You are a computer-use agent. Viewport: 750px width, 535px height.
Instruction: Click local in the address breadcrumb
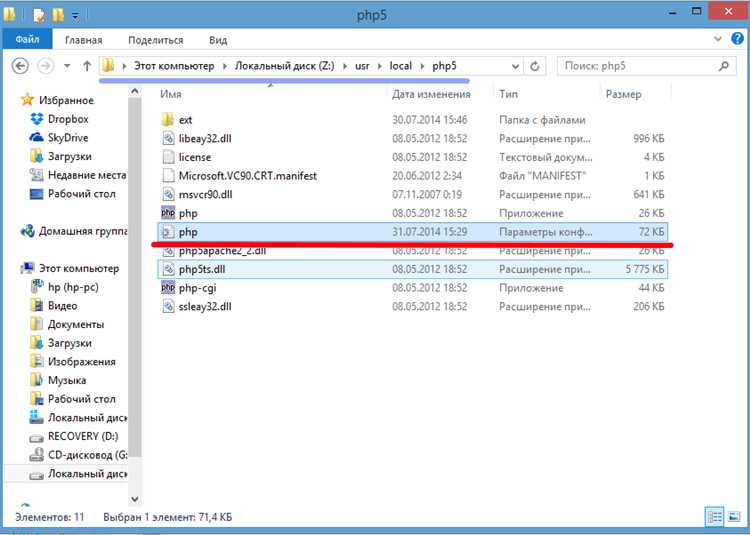pyautogui.click(x=400, y=66)
